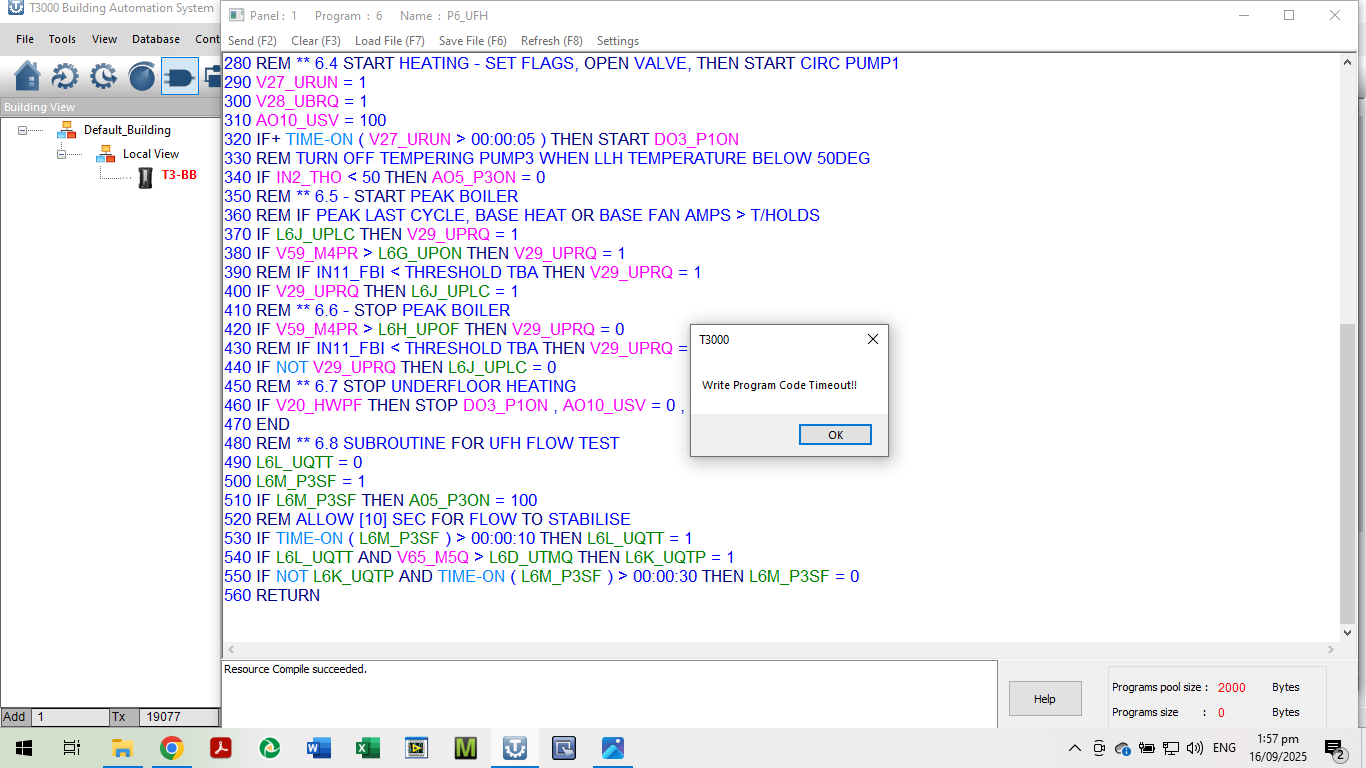Click the Help button
Viewport: 1366px width, 768px height.
tap(1044, 699)
